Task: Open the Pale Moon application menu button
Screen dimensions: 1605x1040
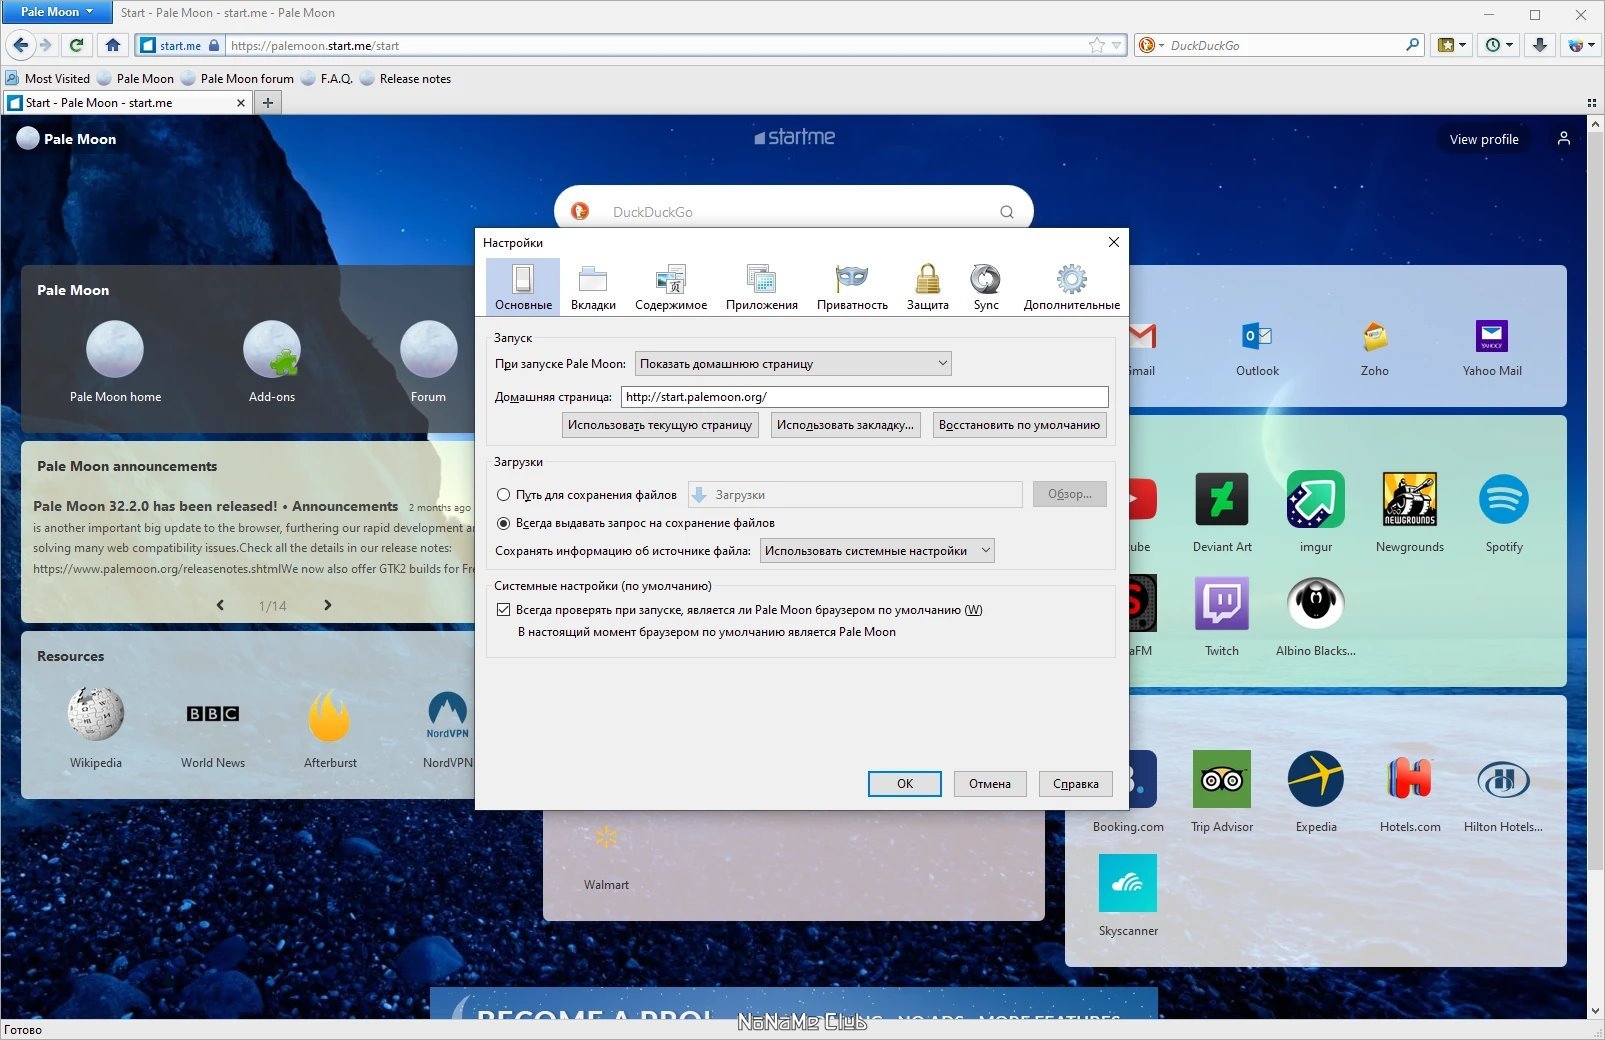Action: click(x=57, y=12)
